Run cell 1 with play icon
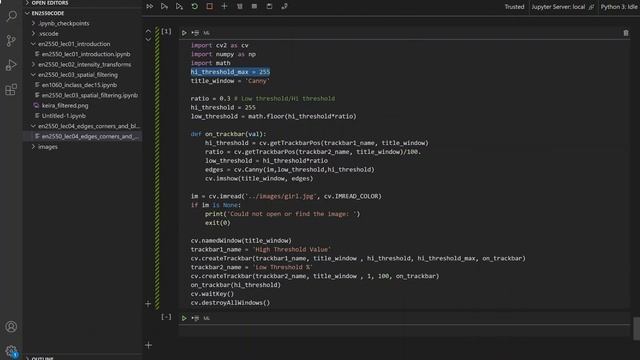The width and height of the screenshot is (640, 360). point(184,33)
